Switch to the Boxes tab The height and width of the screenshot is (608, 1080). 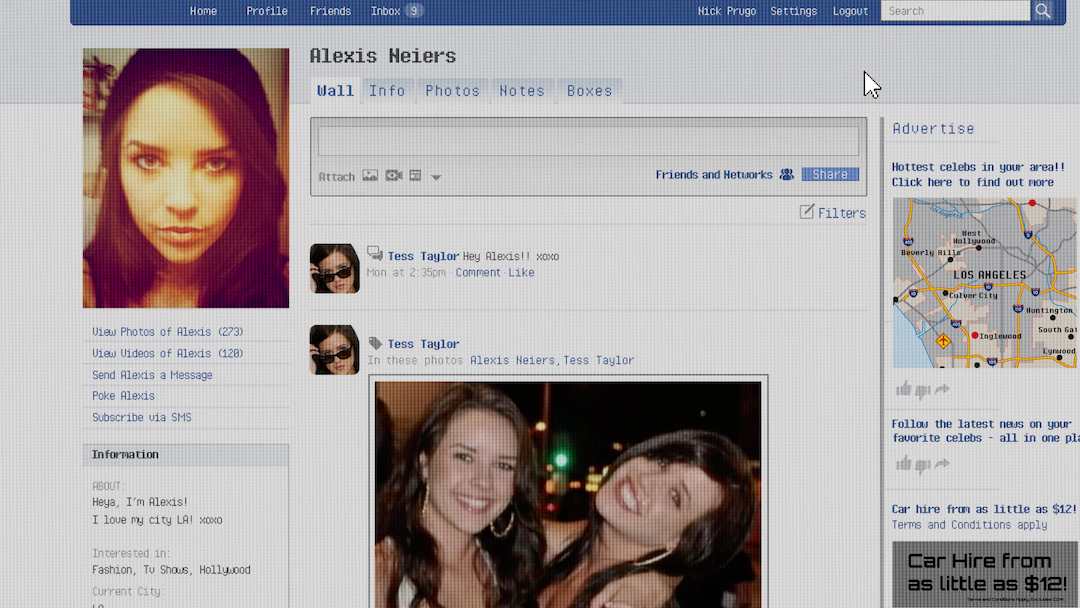coord(589,90)
